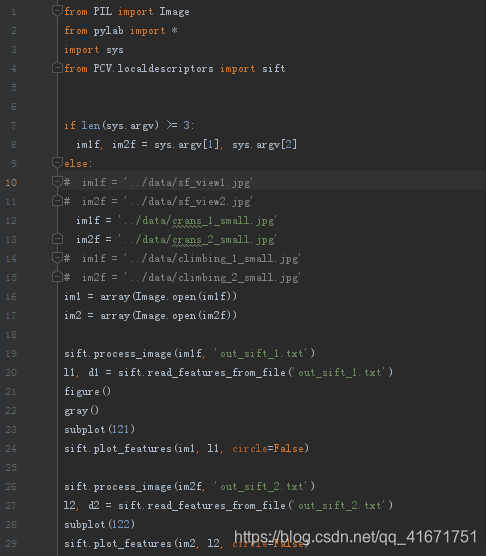The image size is (486, 556).
Task: Click the commented '../data/climbing_2_small.jpg' path
Action: coord(212,278)
